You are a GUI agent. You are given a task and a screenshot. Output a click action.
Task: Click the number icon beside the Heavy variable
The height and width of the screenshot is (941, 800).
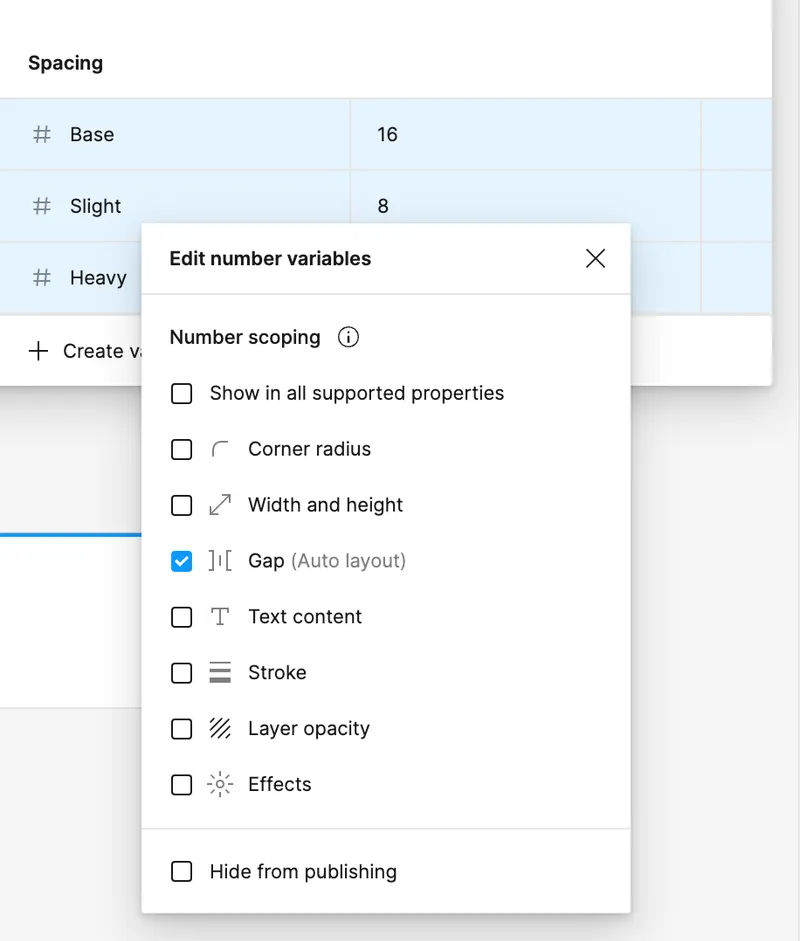pyautogui.click(x=40, y=277)
